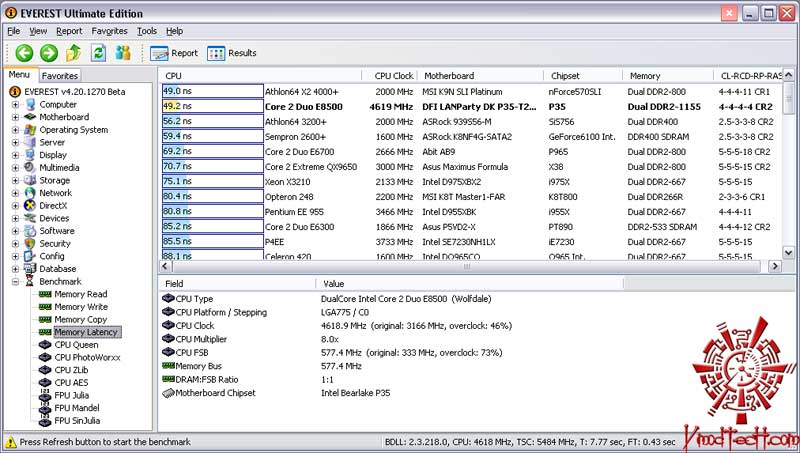Open the CPU AES benchmark

pos(71,383)
